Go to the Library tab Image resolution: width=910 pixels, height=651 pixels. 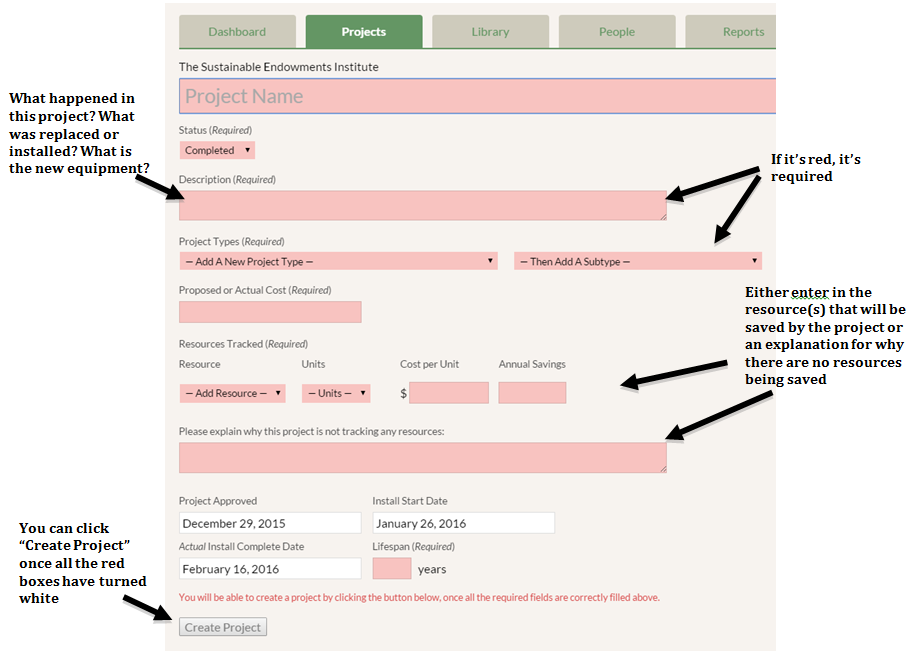tap(490, 32)
